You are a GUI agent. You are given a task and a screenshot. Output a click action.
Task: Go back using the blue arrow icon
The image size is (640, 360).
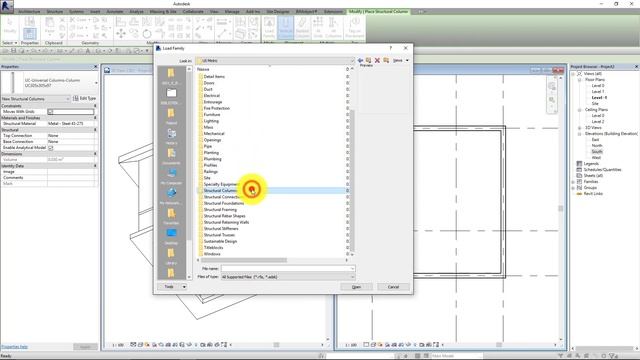pyautogui.click(x=360, y=60)
